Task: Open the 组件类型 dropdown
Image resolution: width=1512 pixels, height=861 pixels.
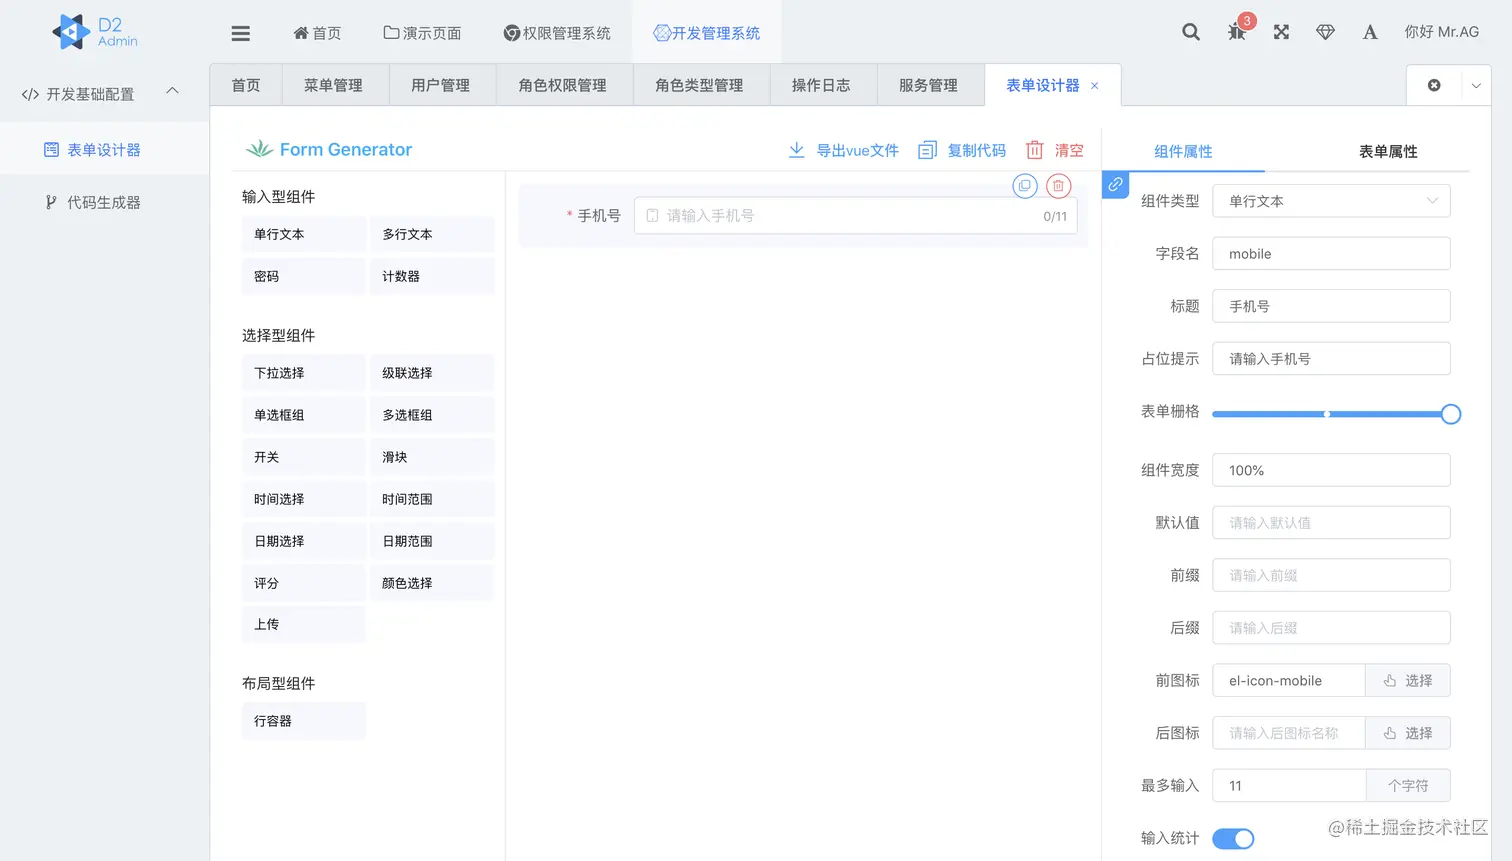Action: pyautogui.click(x=1331, y=201)
